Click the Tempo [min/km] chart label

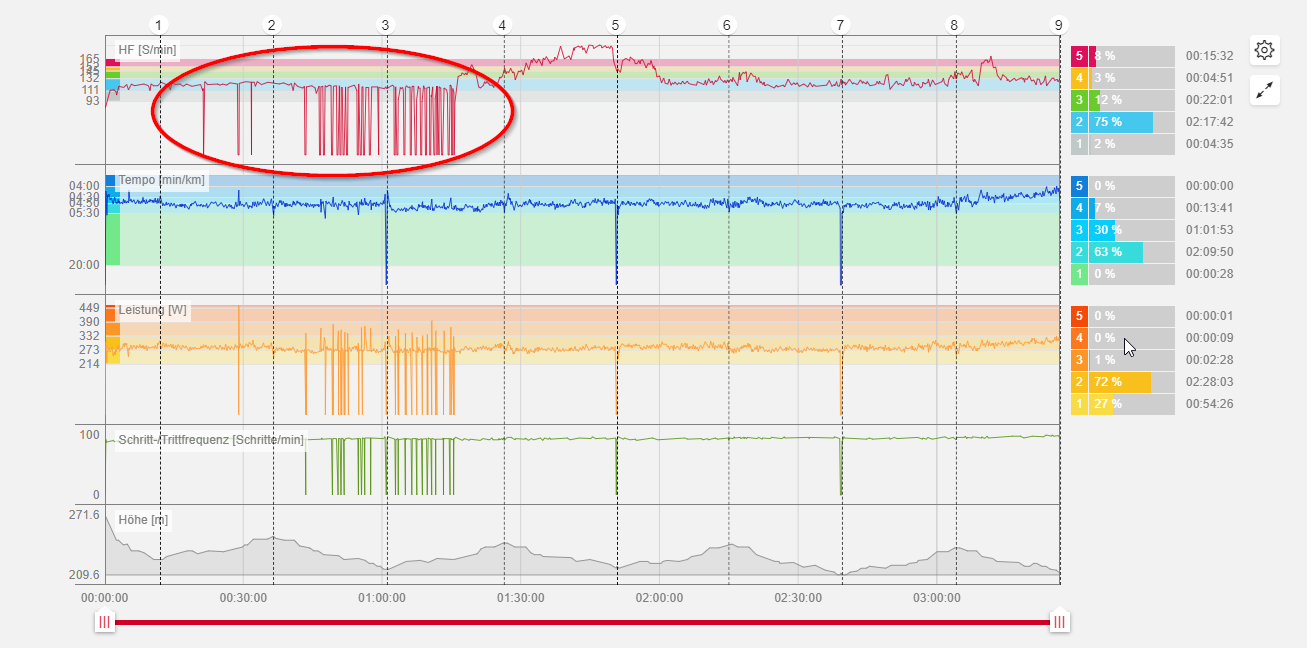(x=161, y=180)
